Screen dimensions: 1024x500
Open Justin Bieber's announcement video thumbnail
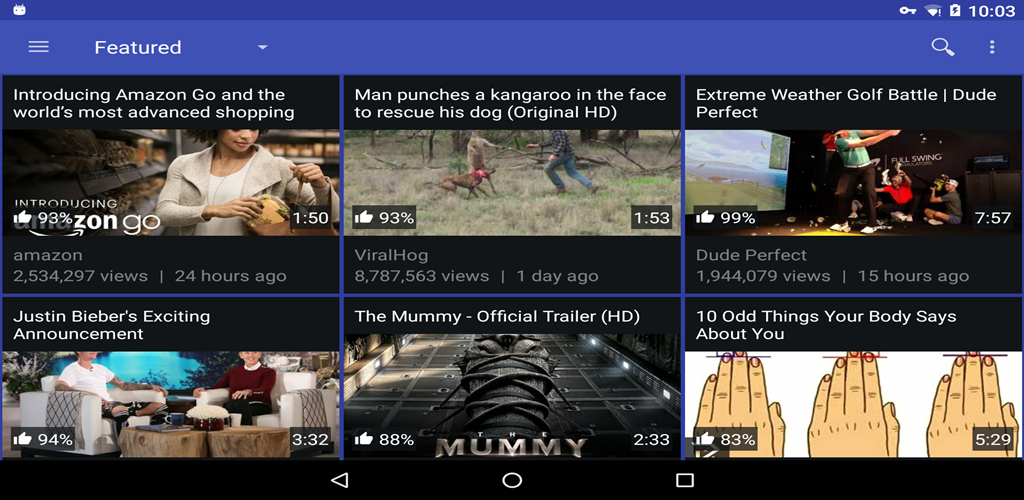(x=171, y=404)
